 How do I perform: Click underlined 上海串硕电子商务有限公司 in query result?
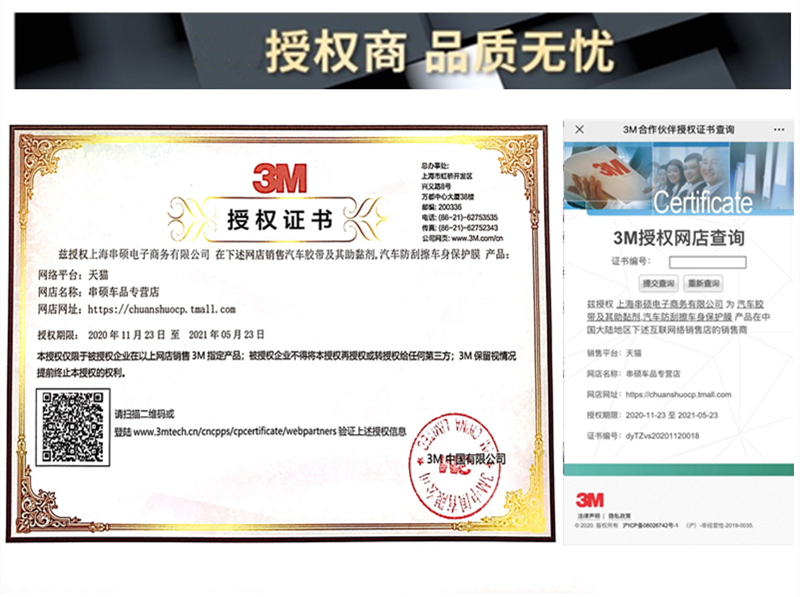click(669, 304)
